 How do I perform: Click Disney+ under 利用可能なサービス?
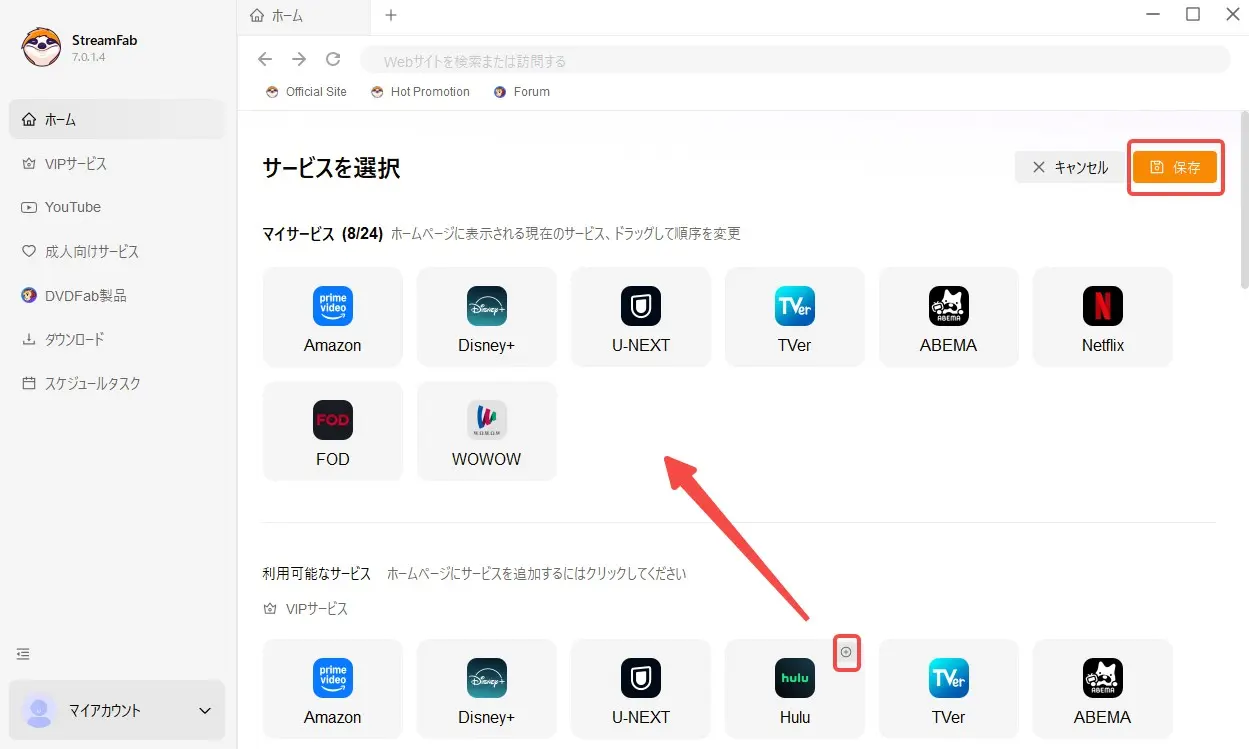(x=487, y=689)
